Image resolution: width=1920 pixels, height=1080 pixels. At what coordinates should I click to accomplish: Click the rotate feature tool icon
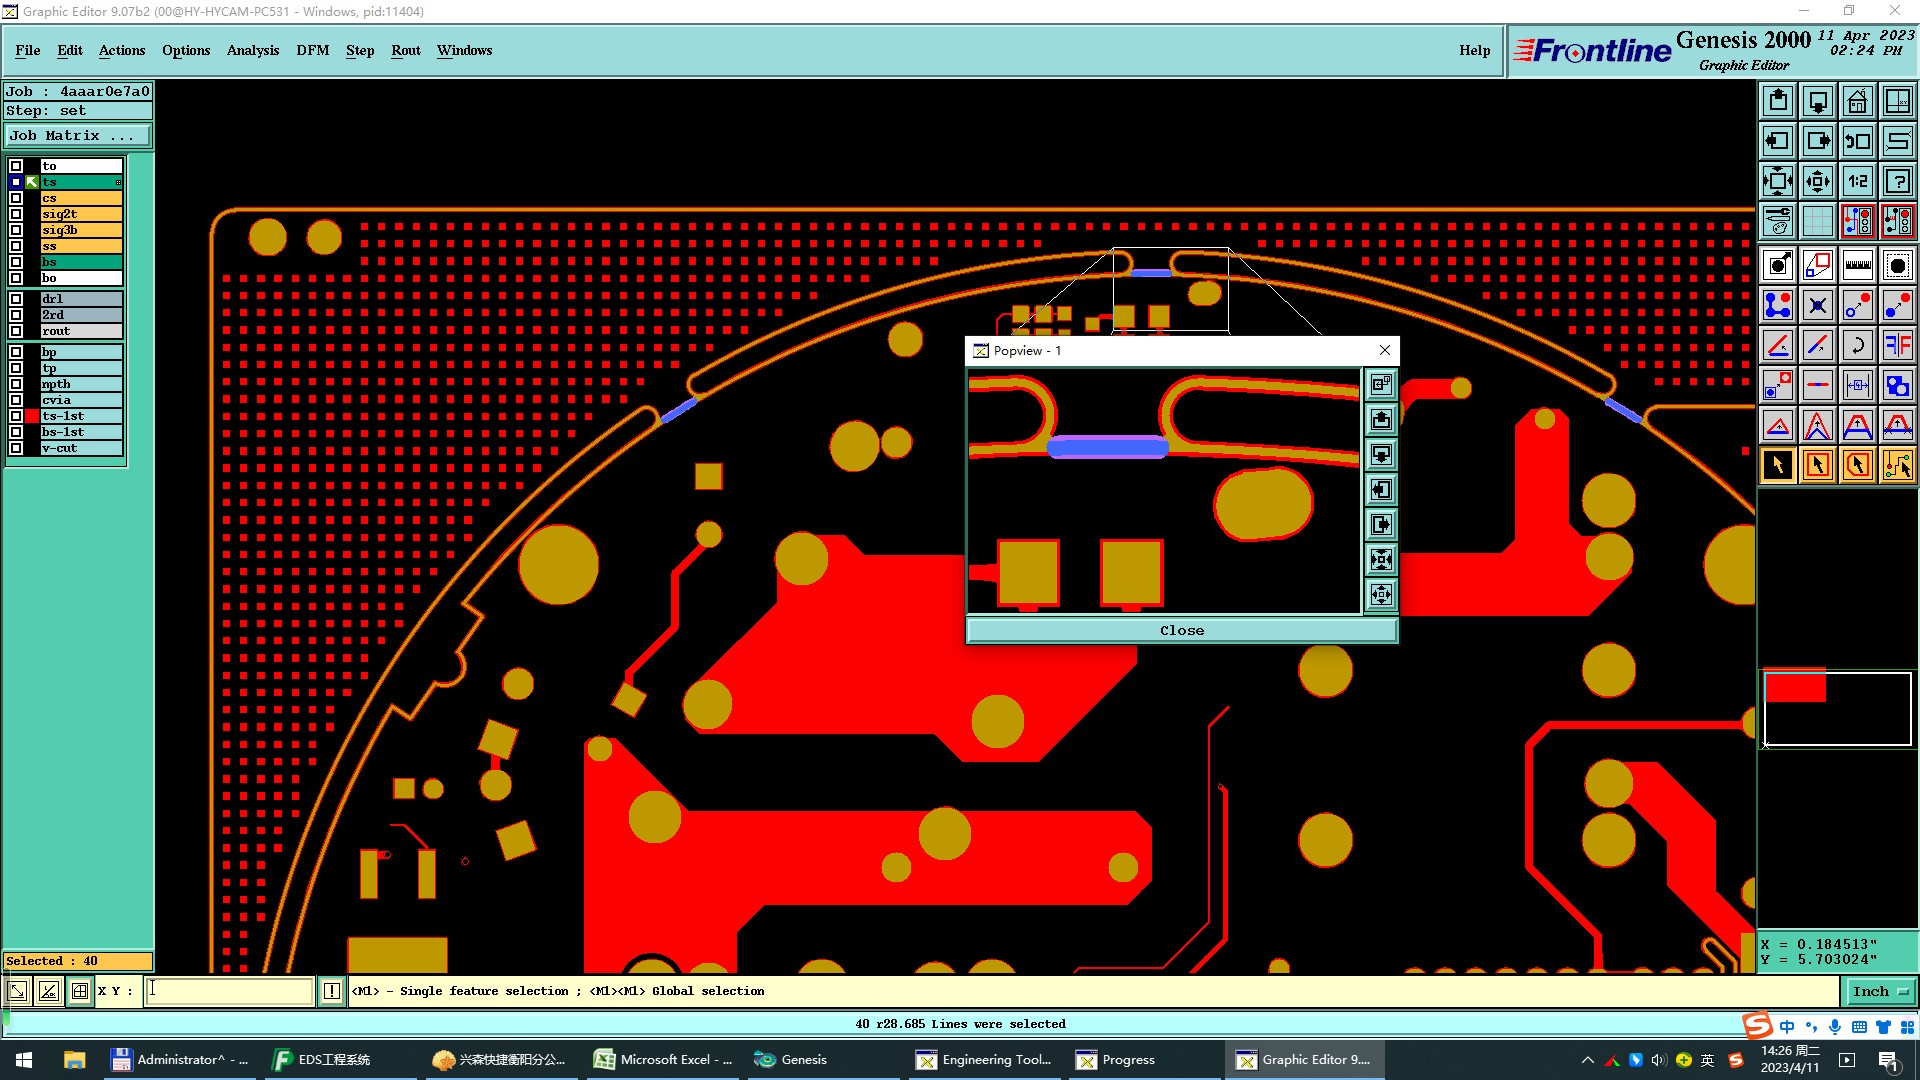1857,345
